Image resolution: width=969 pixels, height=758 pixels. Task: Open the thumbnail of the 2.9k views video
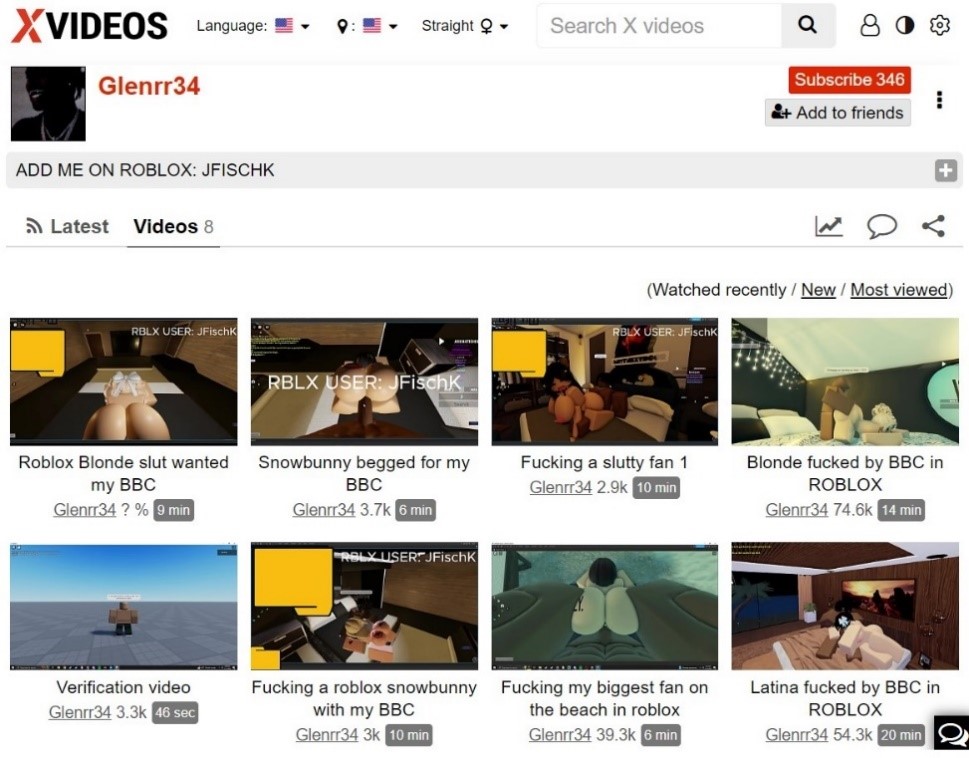604,382
